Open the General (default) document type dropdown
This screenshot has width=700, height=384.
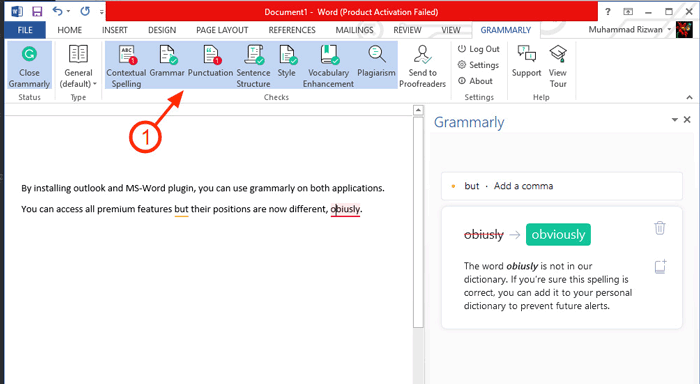(78, 66)
